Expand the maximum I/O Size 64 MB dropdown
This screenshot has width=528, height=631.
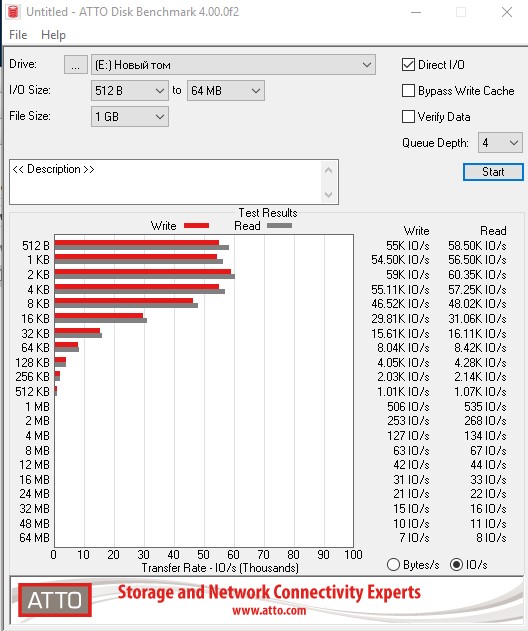pyautogui.click(x=225, y=91)
